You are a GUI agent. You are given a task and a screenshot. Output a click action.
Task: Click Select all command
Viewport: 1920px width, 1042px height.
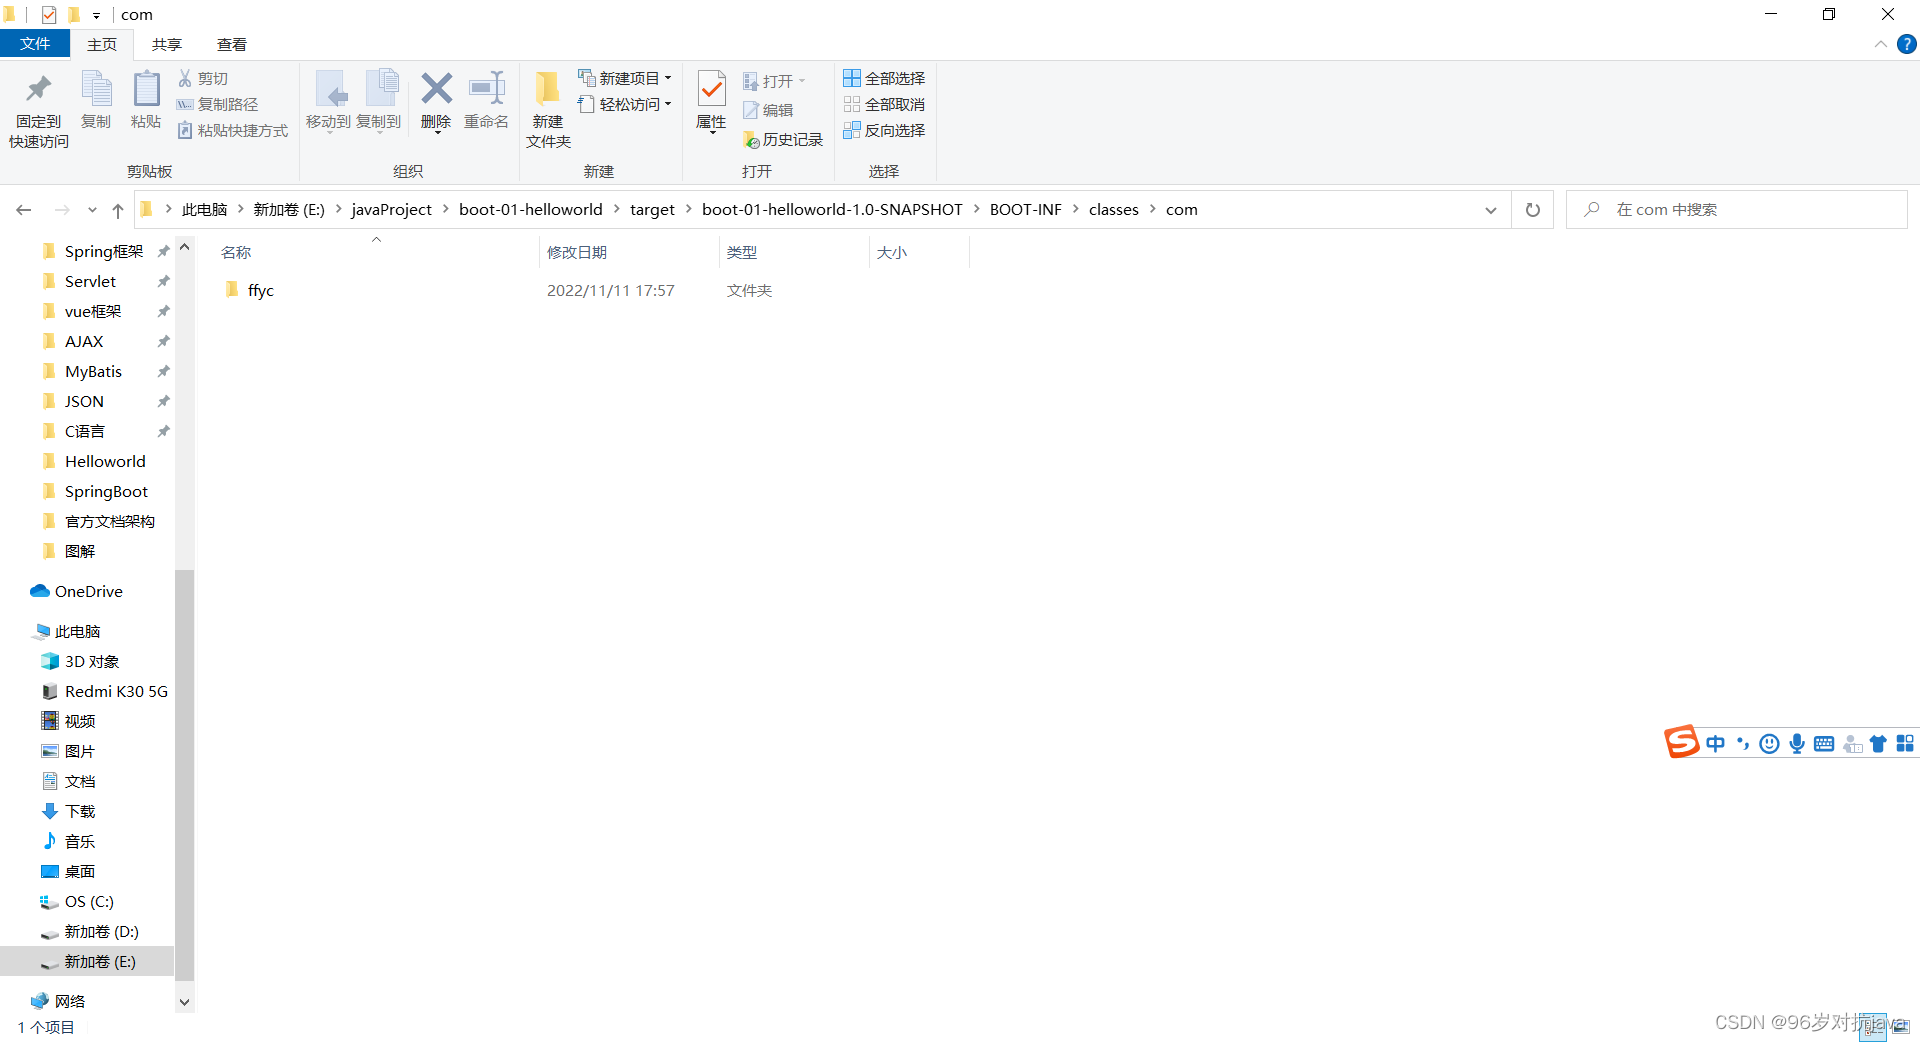click(884, 78)
